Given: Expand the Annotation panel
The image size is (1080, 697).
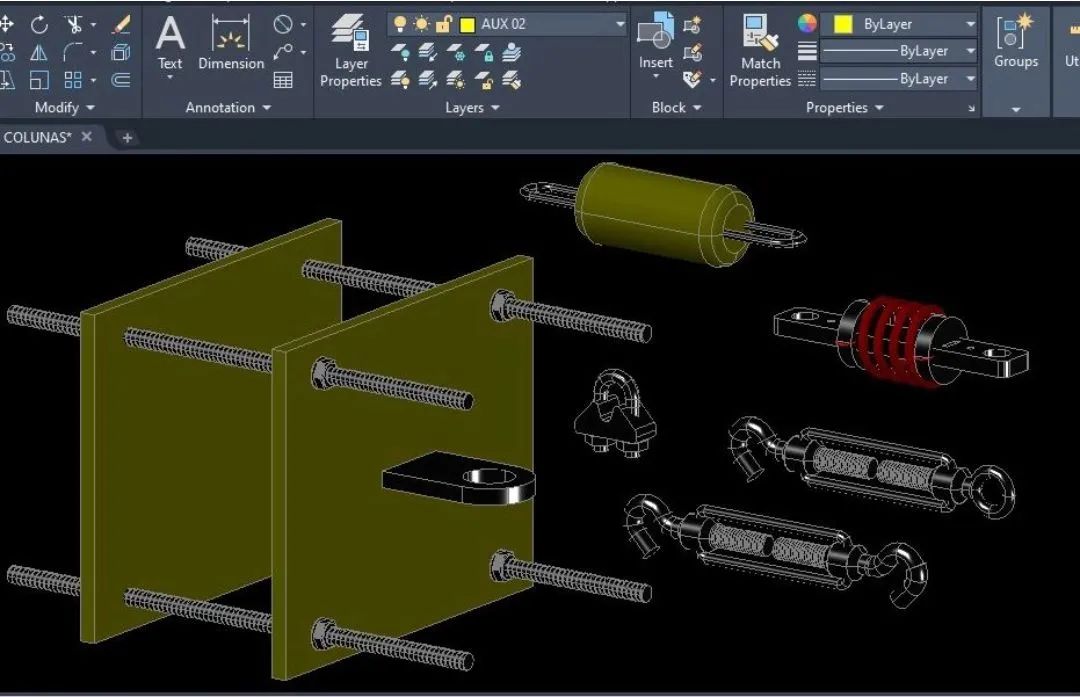Looking at the screenshot, I should pos(228,107).
